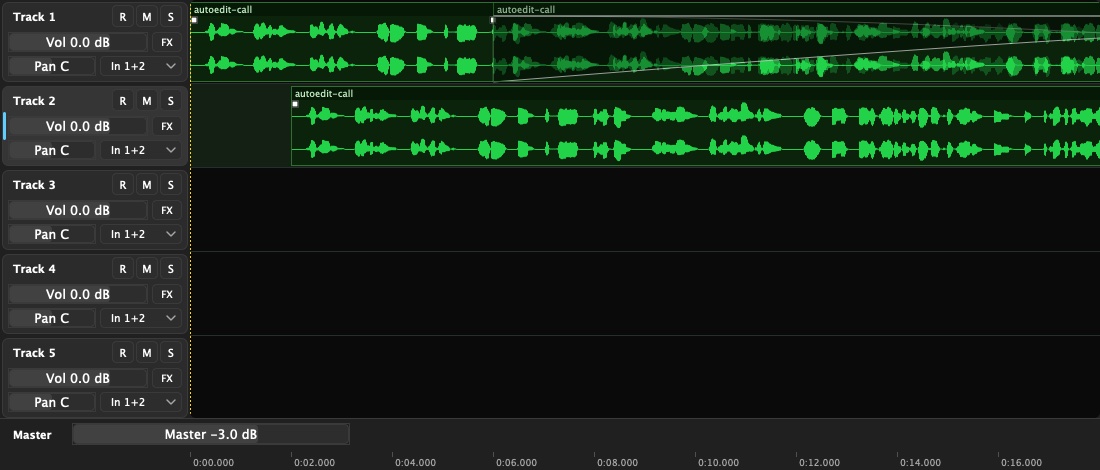Image resolution: width=1100 pixels, height=470 pixels.
Task: Click the 0:14.000 ruler mark
Action: pos(921,462)
